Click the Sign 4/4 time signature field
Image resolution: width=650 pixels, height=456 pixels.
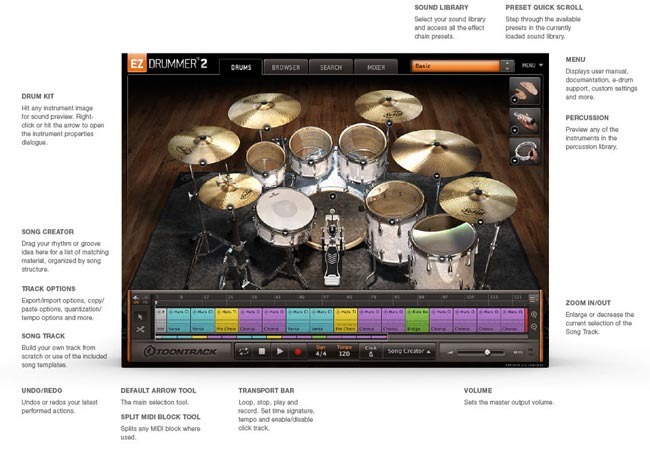click(x=321, y=351)
